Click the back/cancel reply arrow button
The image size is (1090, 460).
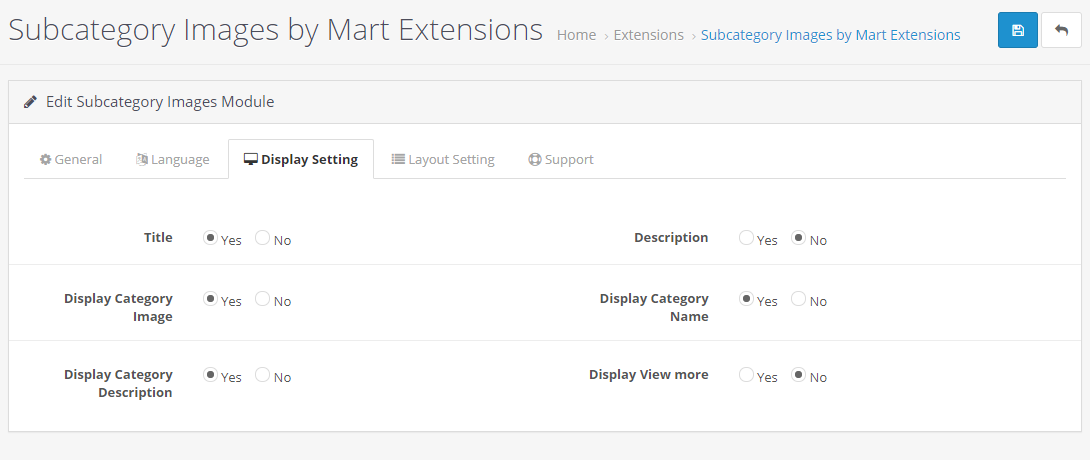1061,30
